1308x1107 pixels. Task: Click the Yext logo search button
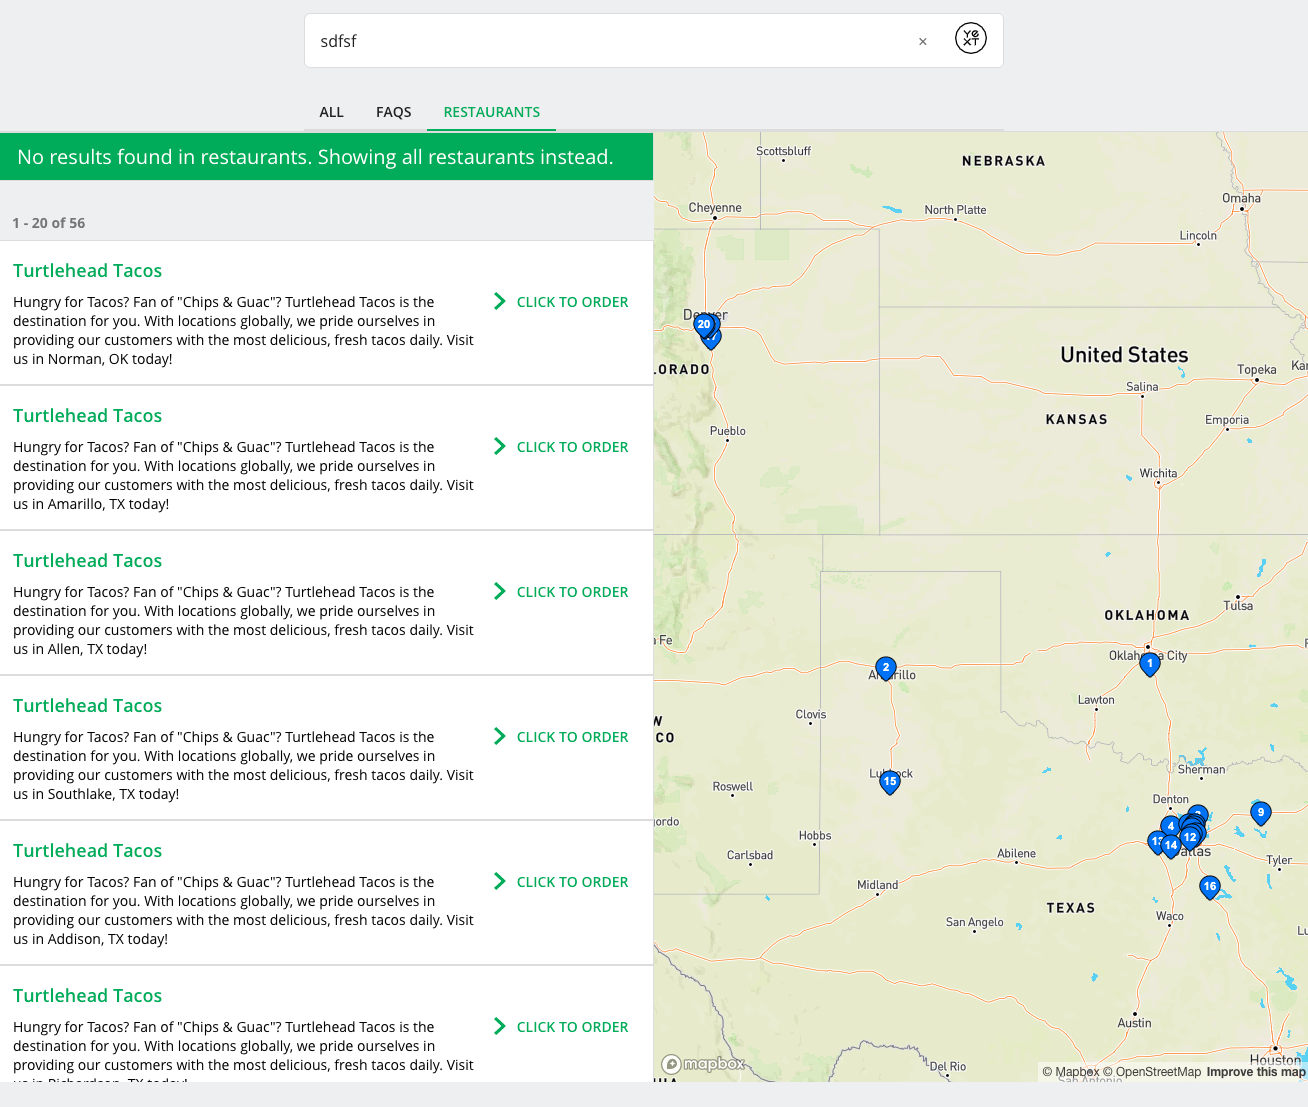pyautogui.click(x=970, y=38)
